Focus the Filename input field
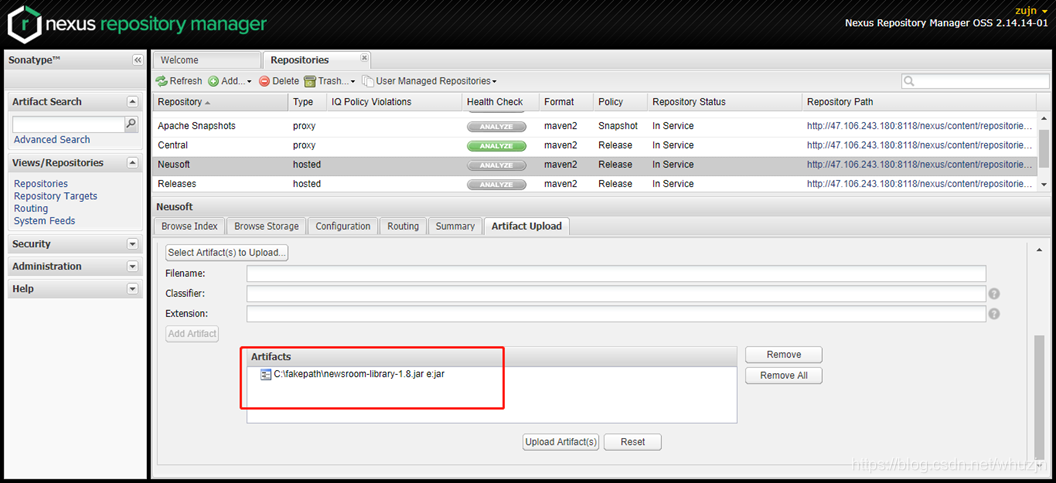Viewport: 1056px width, 483px height. tap(616, 273)
